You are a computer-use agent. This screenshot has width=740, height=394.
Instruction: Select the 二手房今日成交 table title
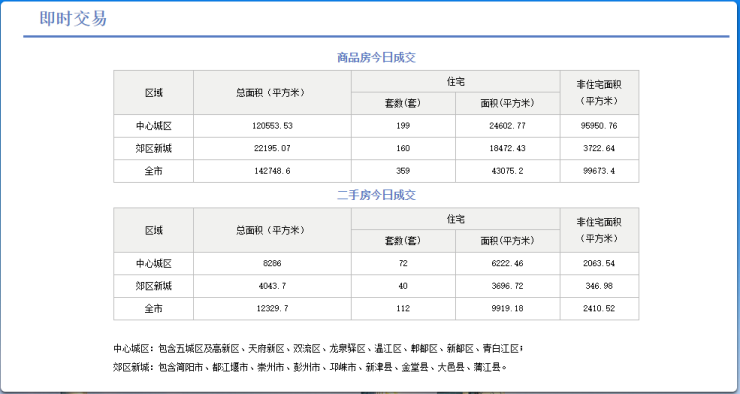pos(376,195)
